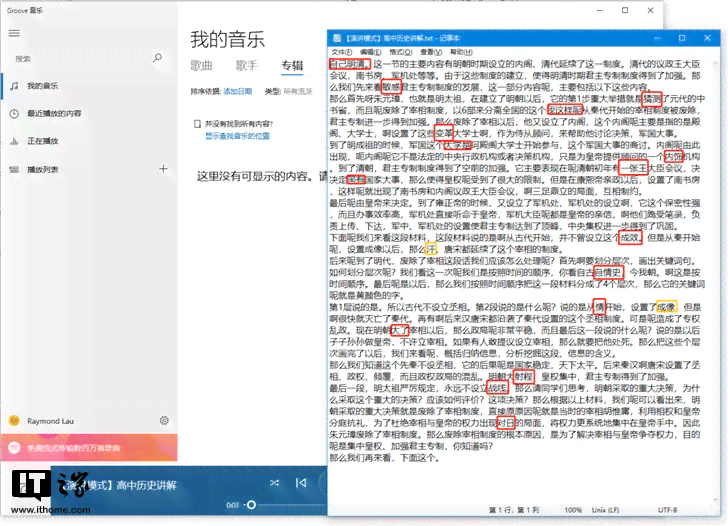Click the Notepad vertical scrollbar
This screenshot has width=728, height=526.
click(715, 280)
